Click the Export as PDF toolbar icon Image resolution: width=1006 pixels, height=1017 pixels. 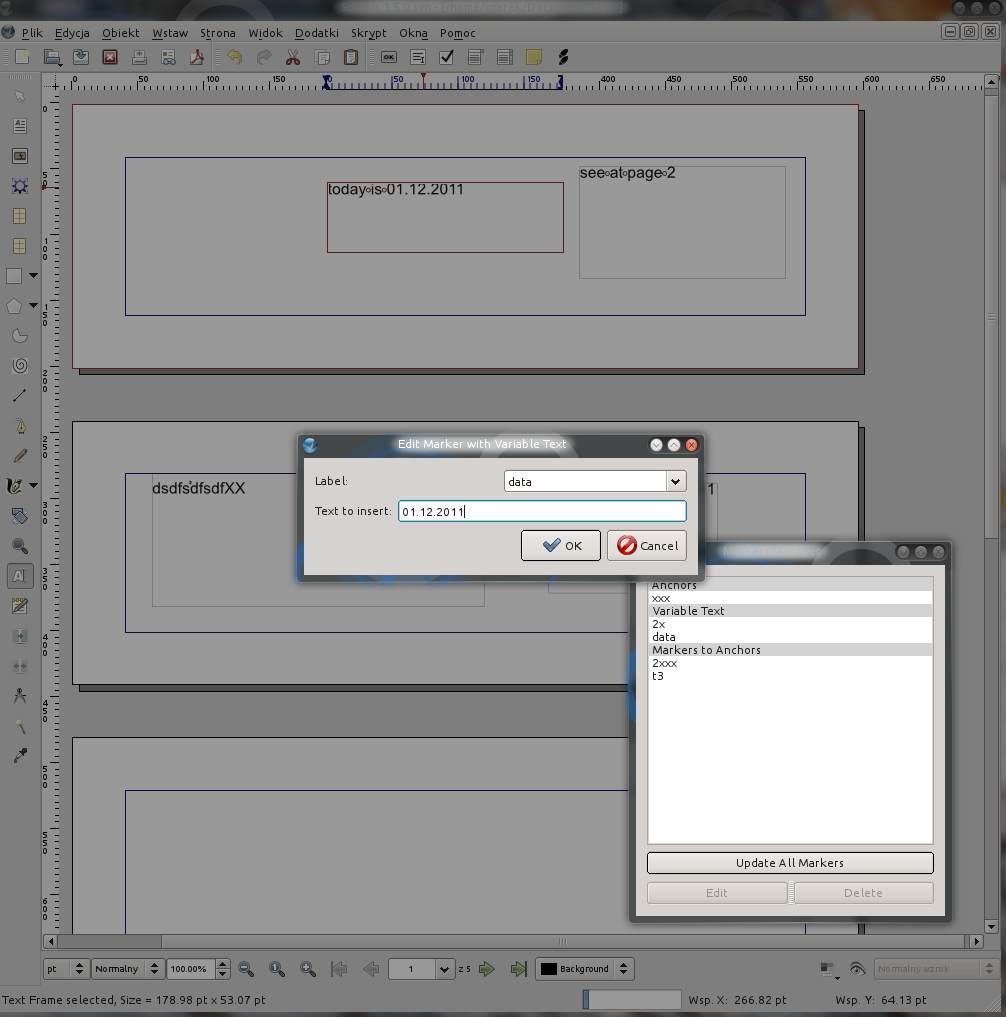pyautogui.click(x=197, y=58)
